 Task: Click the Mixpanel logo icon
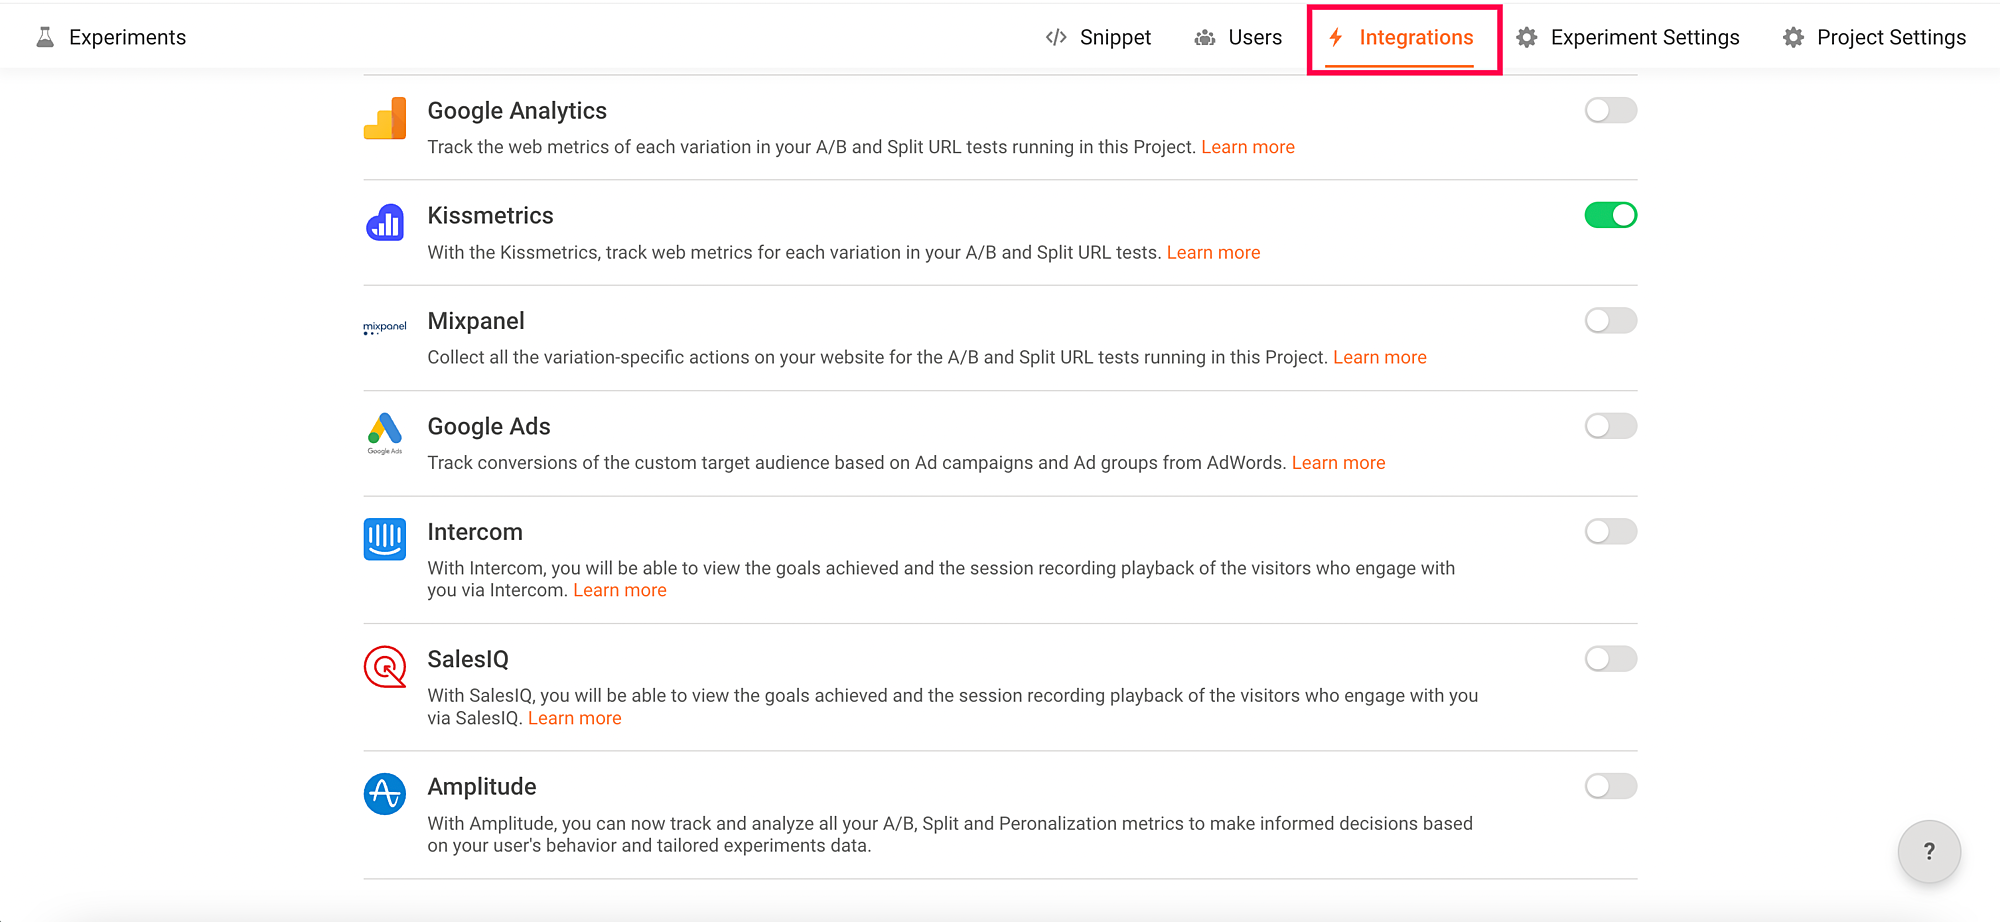[385, 327]
